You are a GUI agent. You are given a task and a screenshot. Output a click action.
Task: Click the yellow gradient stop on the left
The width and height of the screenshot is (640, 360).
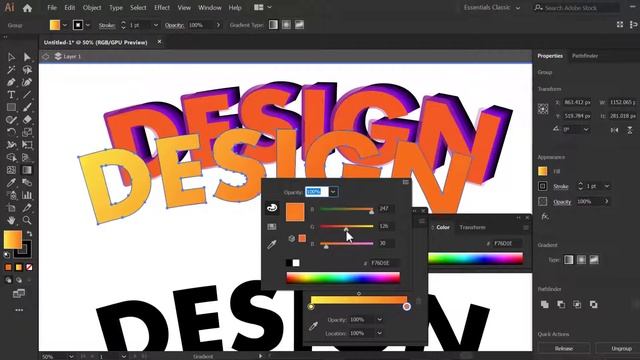pyautogui.click(x=311, y=307)
